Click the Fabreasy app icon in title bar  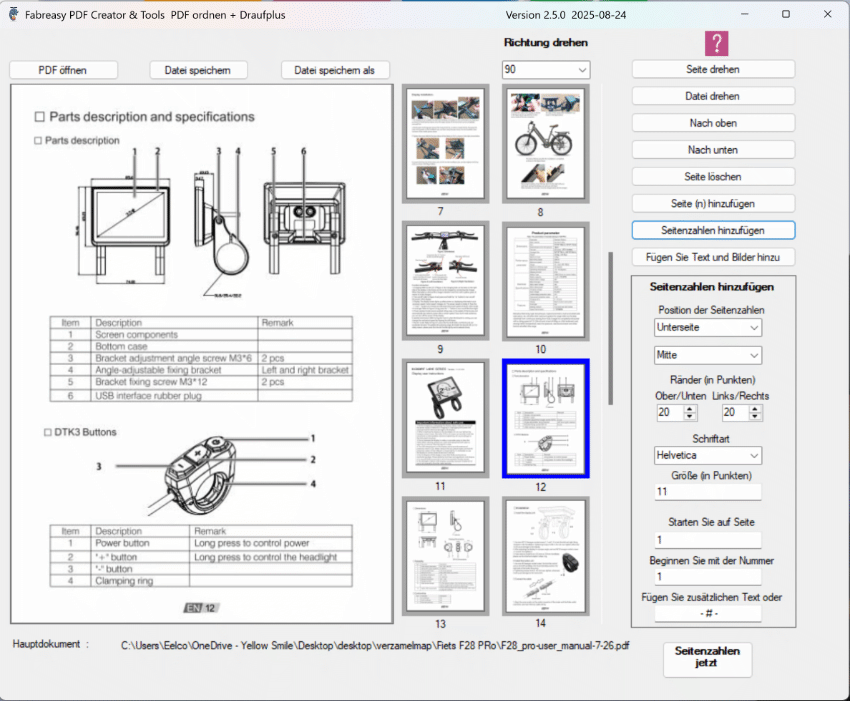pyautogui.click(x=14, y=14)
